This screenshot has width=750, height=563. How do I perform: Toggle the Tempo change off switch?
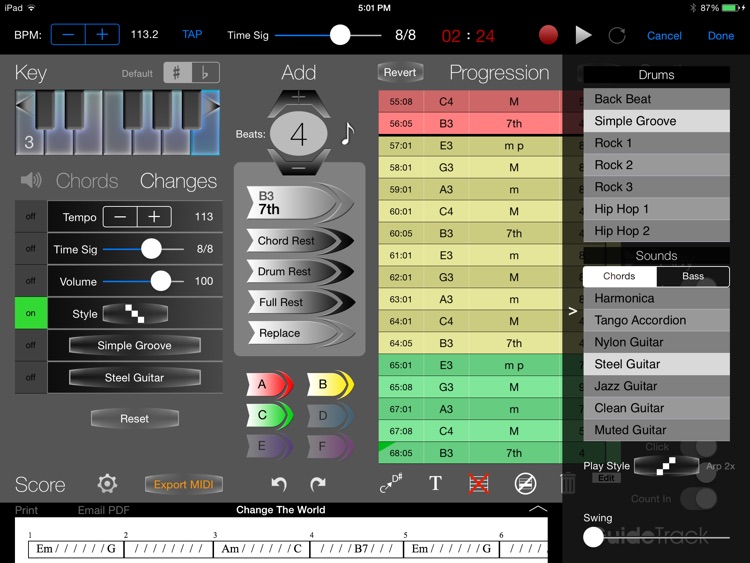point(31,216)
